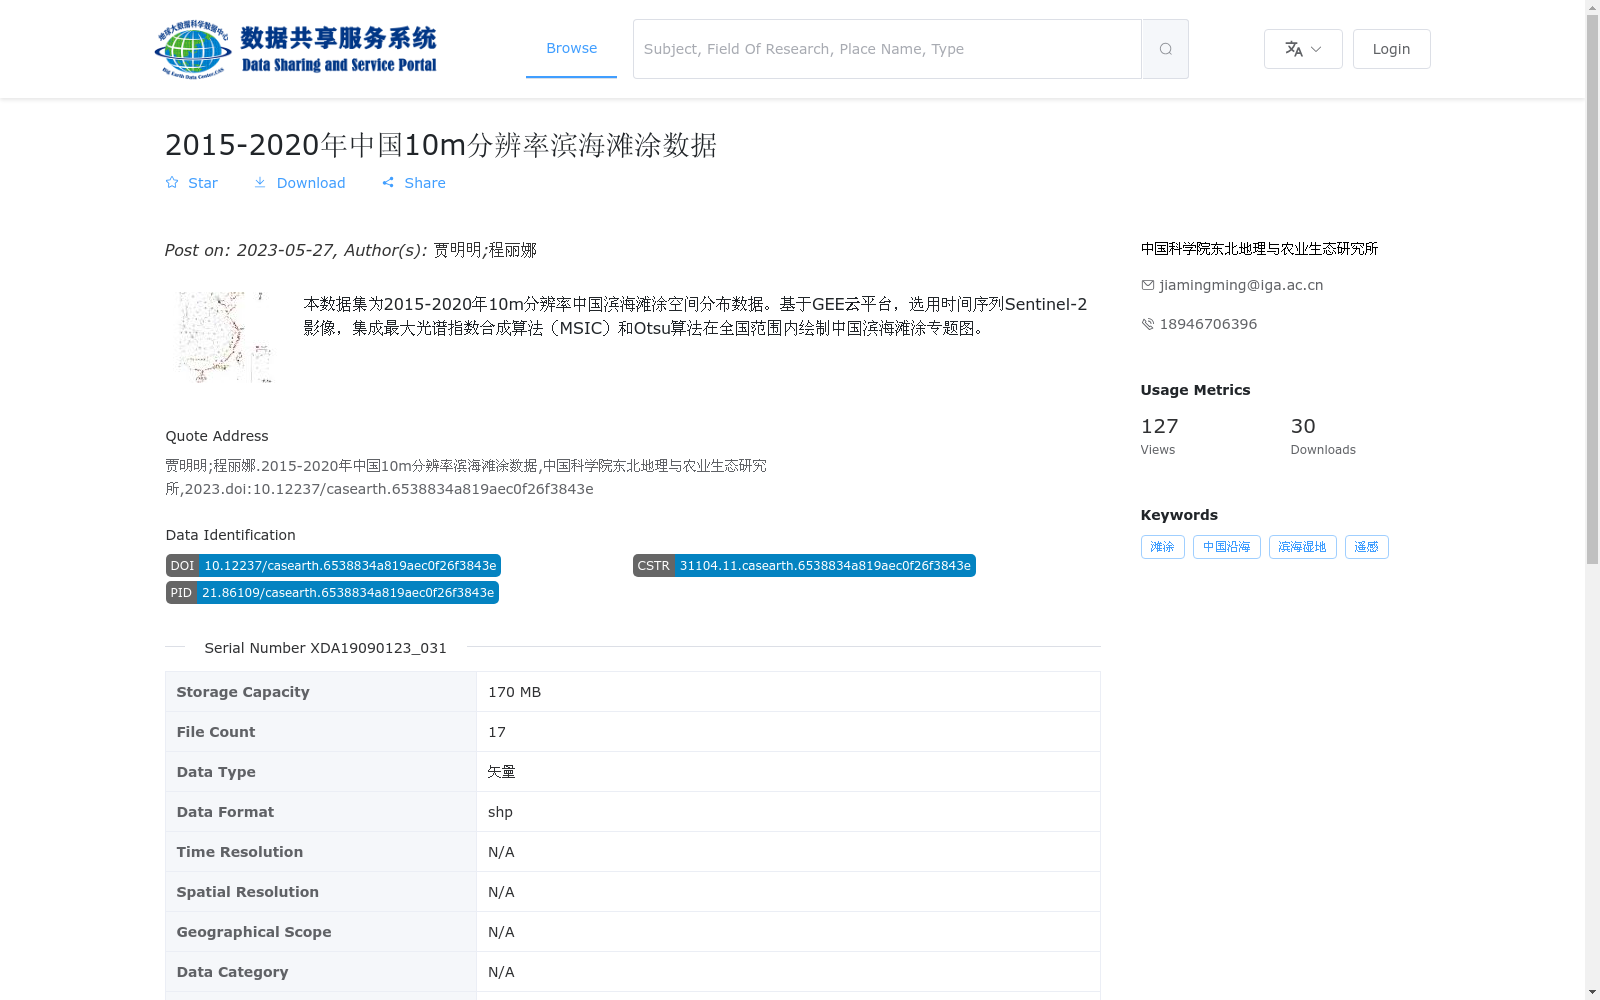Click the 30 Downloads metric

pyautogui.click(x=1323, y=436)
